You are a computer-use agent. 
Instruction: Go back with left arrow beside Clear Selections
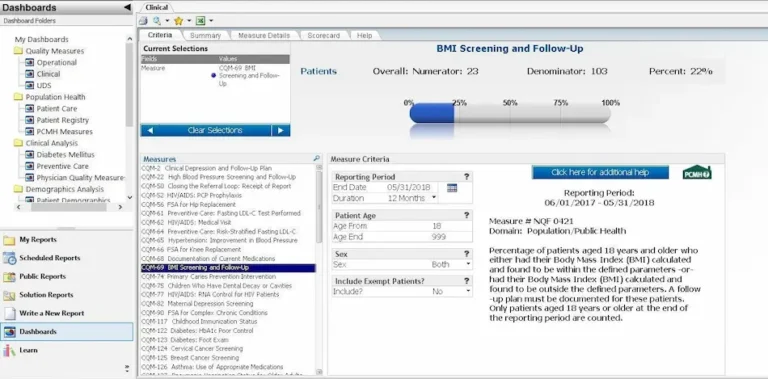point(150,130)
